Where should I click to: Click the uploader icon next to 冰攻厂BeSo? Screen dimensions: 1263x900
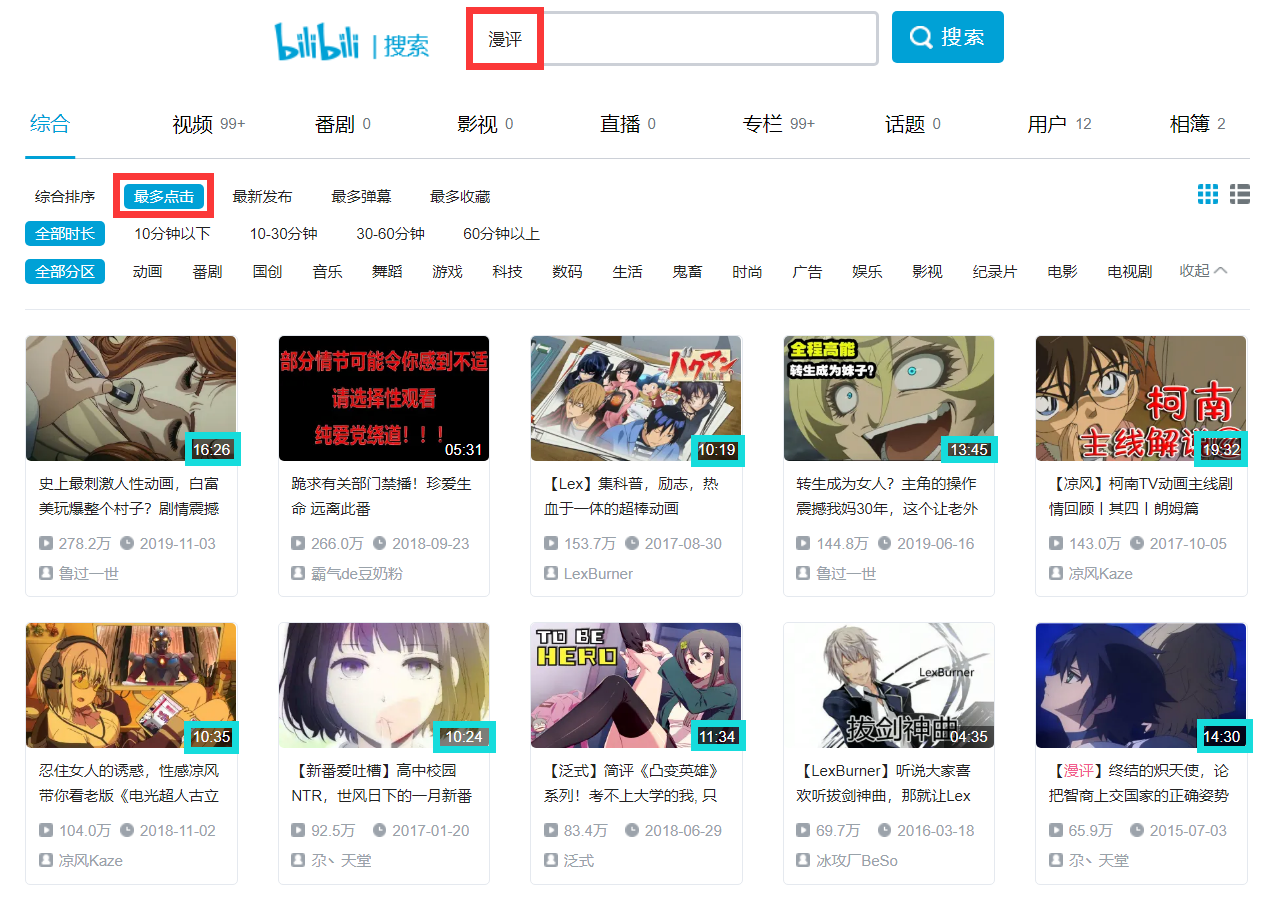[803, 860]
